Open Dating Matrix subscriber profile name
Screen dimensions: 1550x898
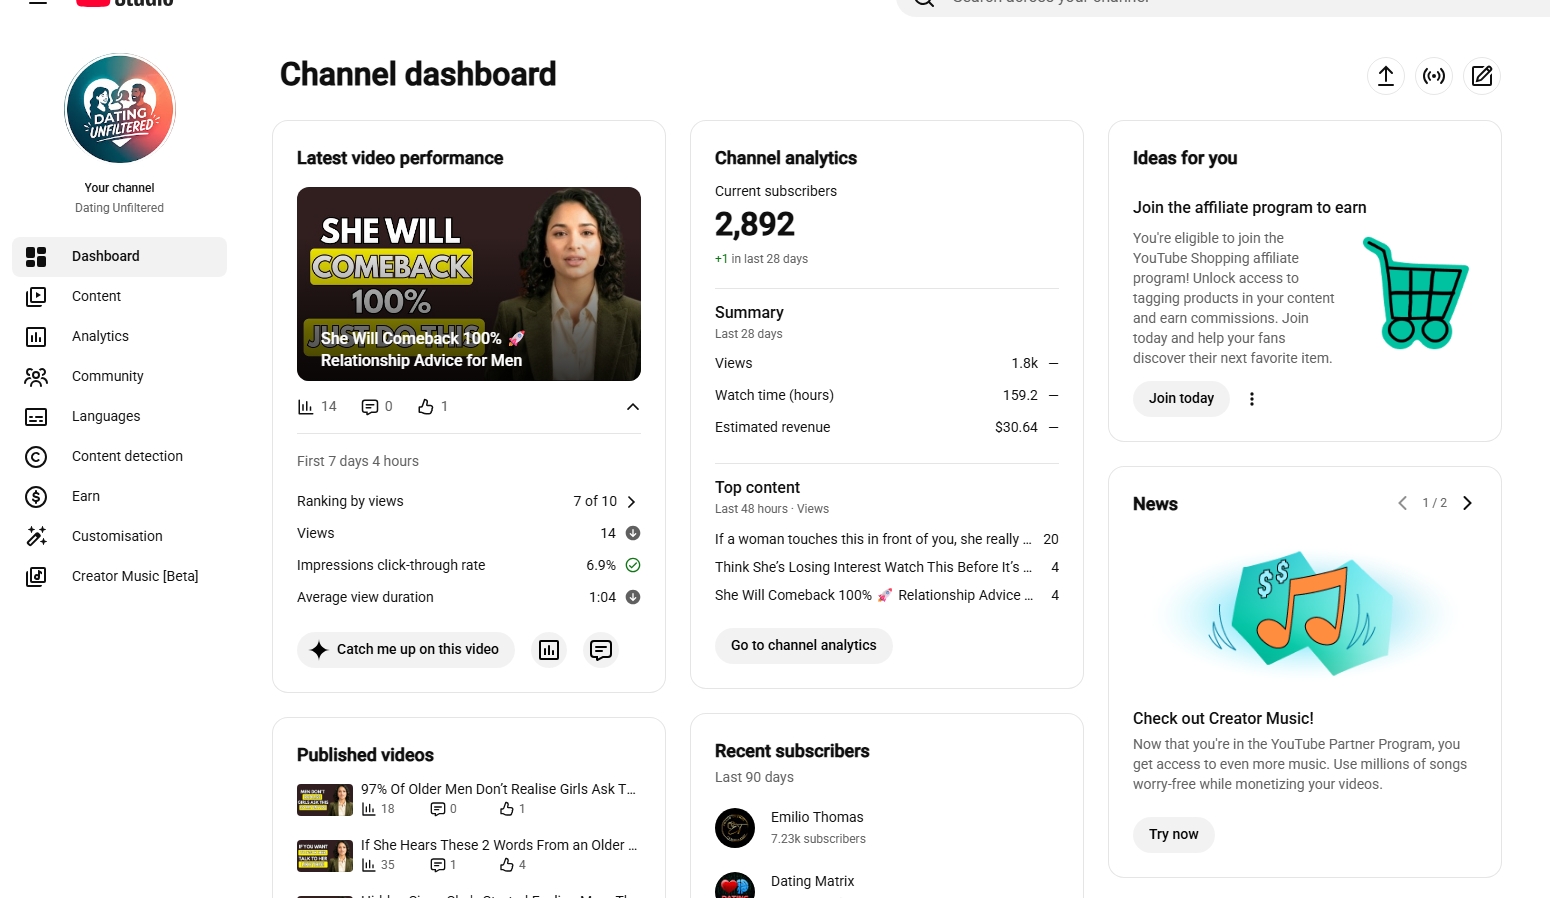click(x=812, y=881)
